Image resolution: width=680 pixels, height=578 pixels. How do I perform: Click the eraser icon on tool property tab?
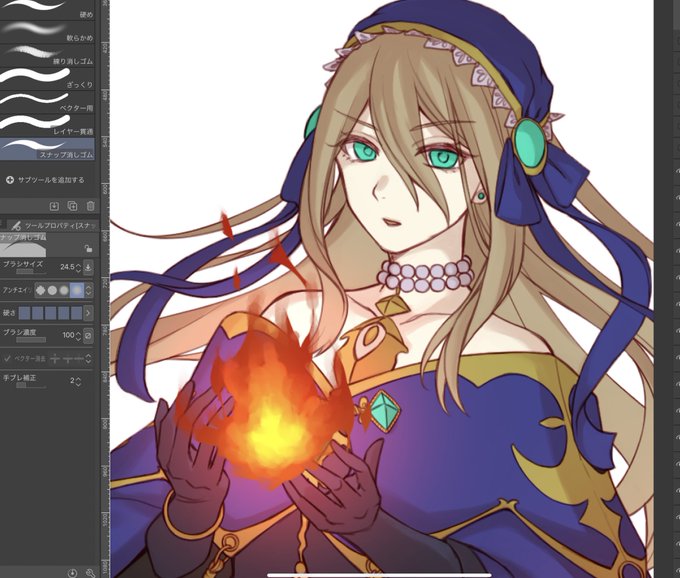point(16,225)
